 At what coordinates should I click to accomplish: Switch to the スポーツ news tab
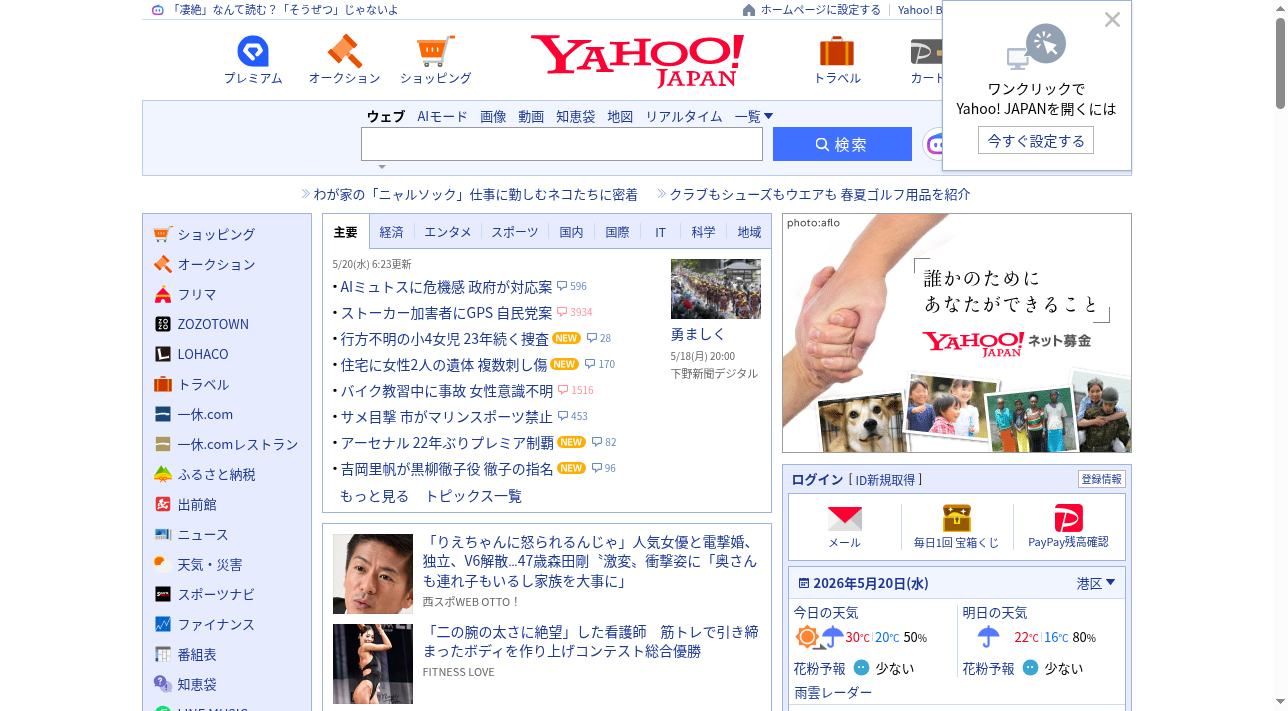[515, 232]
